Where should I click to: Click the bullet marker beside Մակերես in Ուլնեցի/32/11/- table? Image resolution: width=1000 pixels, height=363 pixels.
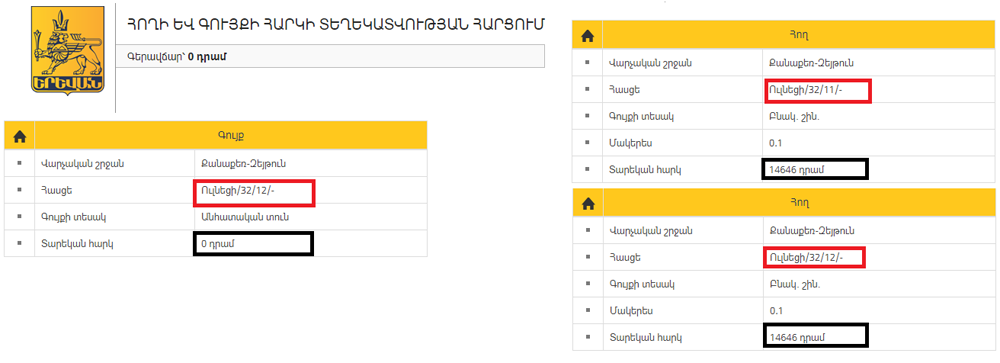click(x=587, y=143)
